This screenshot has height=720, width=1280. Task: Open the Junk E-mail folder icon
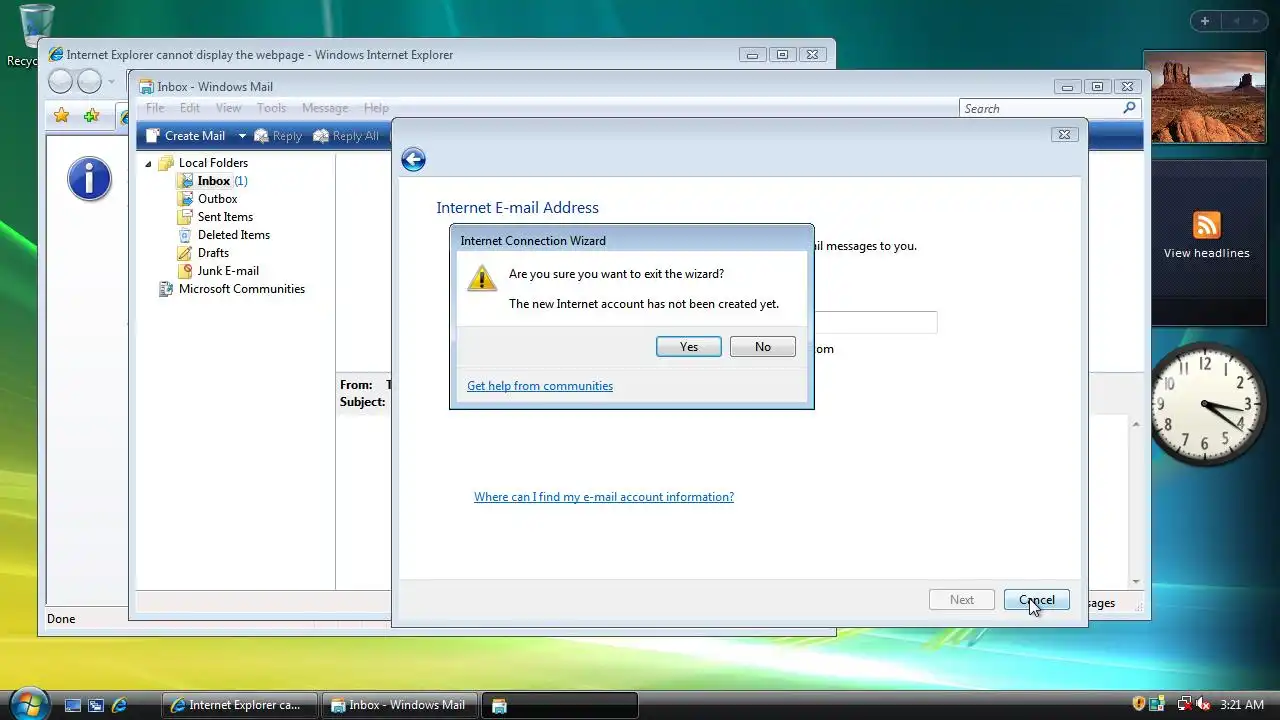pyautogui.click(x=185, y=271)
